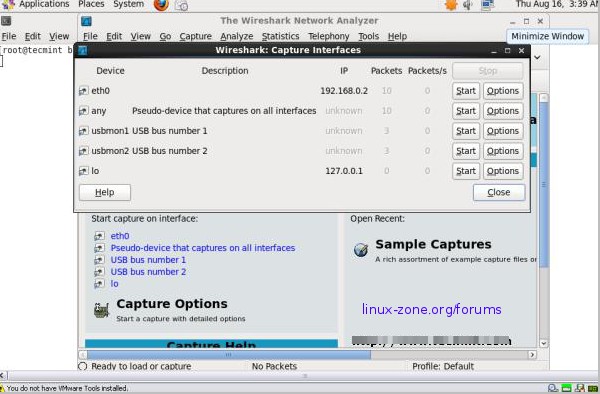Screen dimensions: 600x394
Task: Click the icon beside USB bus number 1 link
Action: [x=99, y=260]
